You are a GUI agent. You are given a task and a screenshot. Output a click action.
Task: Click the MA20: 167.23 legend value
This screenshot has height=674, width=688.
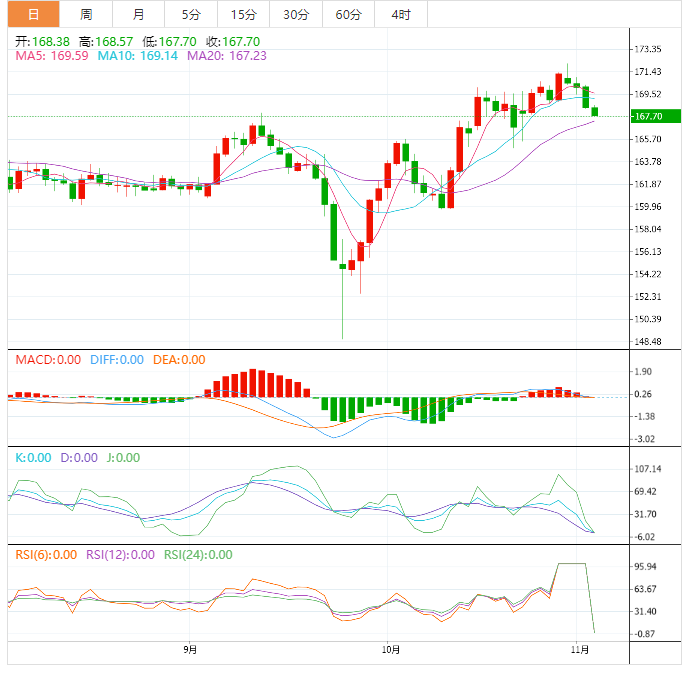point(227,56)
